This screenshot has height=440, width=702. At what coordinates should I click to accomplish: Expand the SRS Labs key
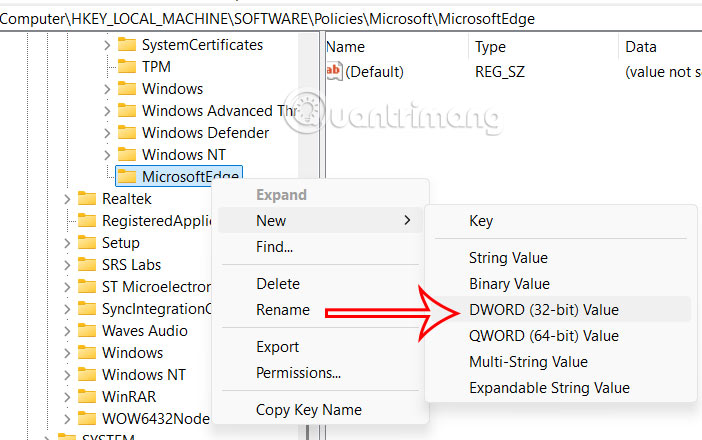[x=67, y=265]
